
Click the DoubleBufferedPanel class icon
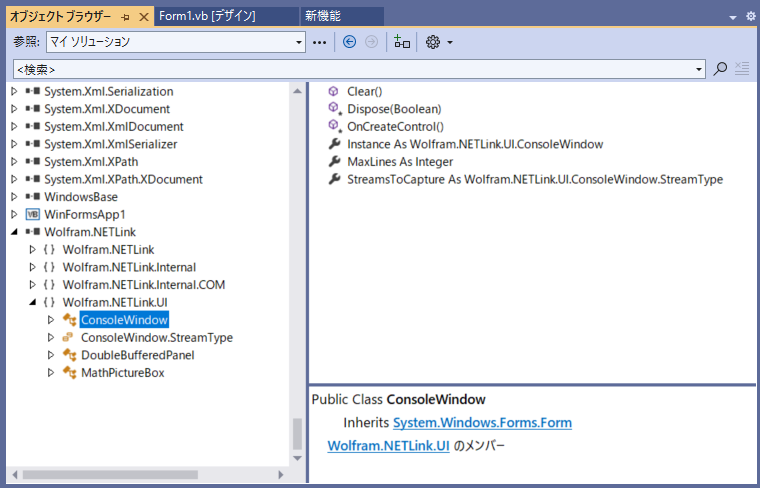tap(70, 355)
